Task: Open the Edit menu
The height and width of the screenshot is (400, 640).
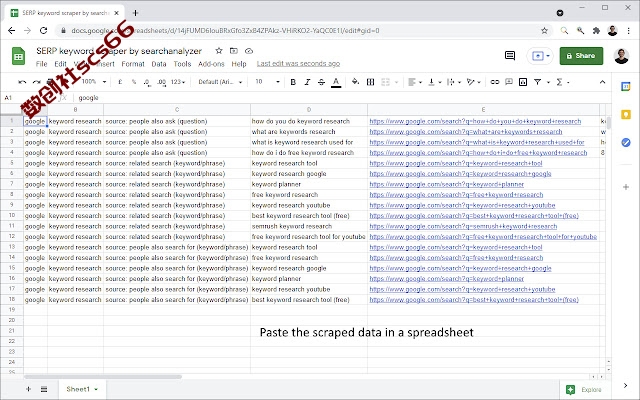Action: pyautogui.click(x=60, y=64)
